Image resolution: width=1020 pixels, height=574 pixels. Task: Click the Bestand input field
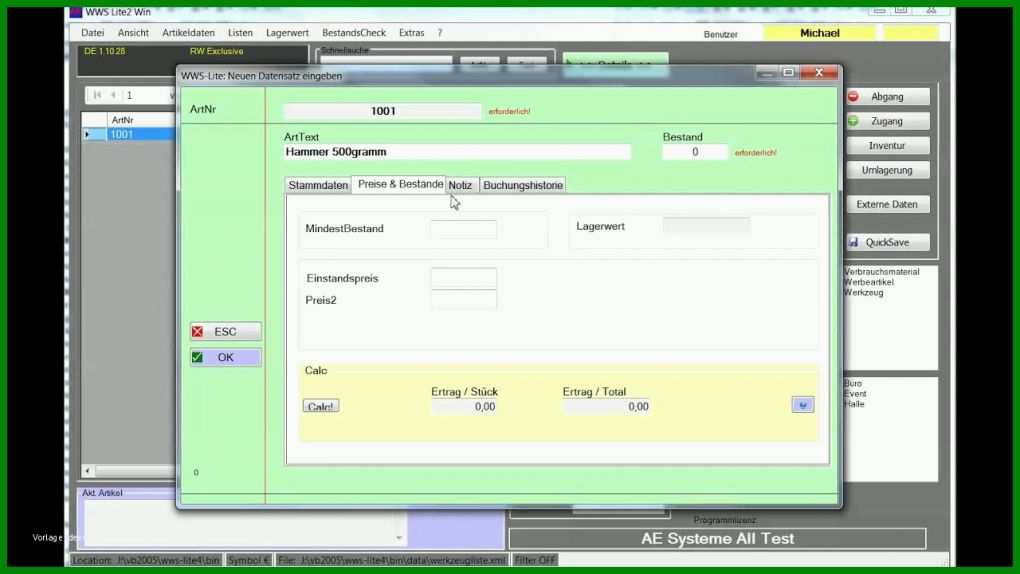(x=695, y=152)
